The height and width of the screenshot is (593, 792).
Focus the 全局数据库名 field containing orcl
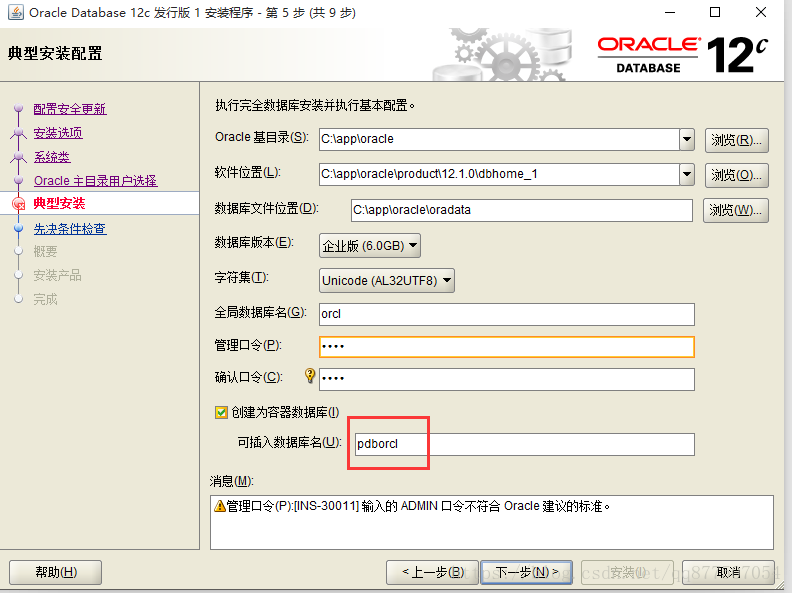pos(507,314)
